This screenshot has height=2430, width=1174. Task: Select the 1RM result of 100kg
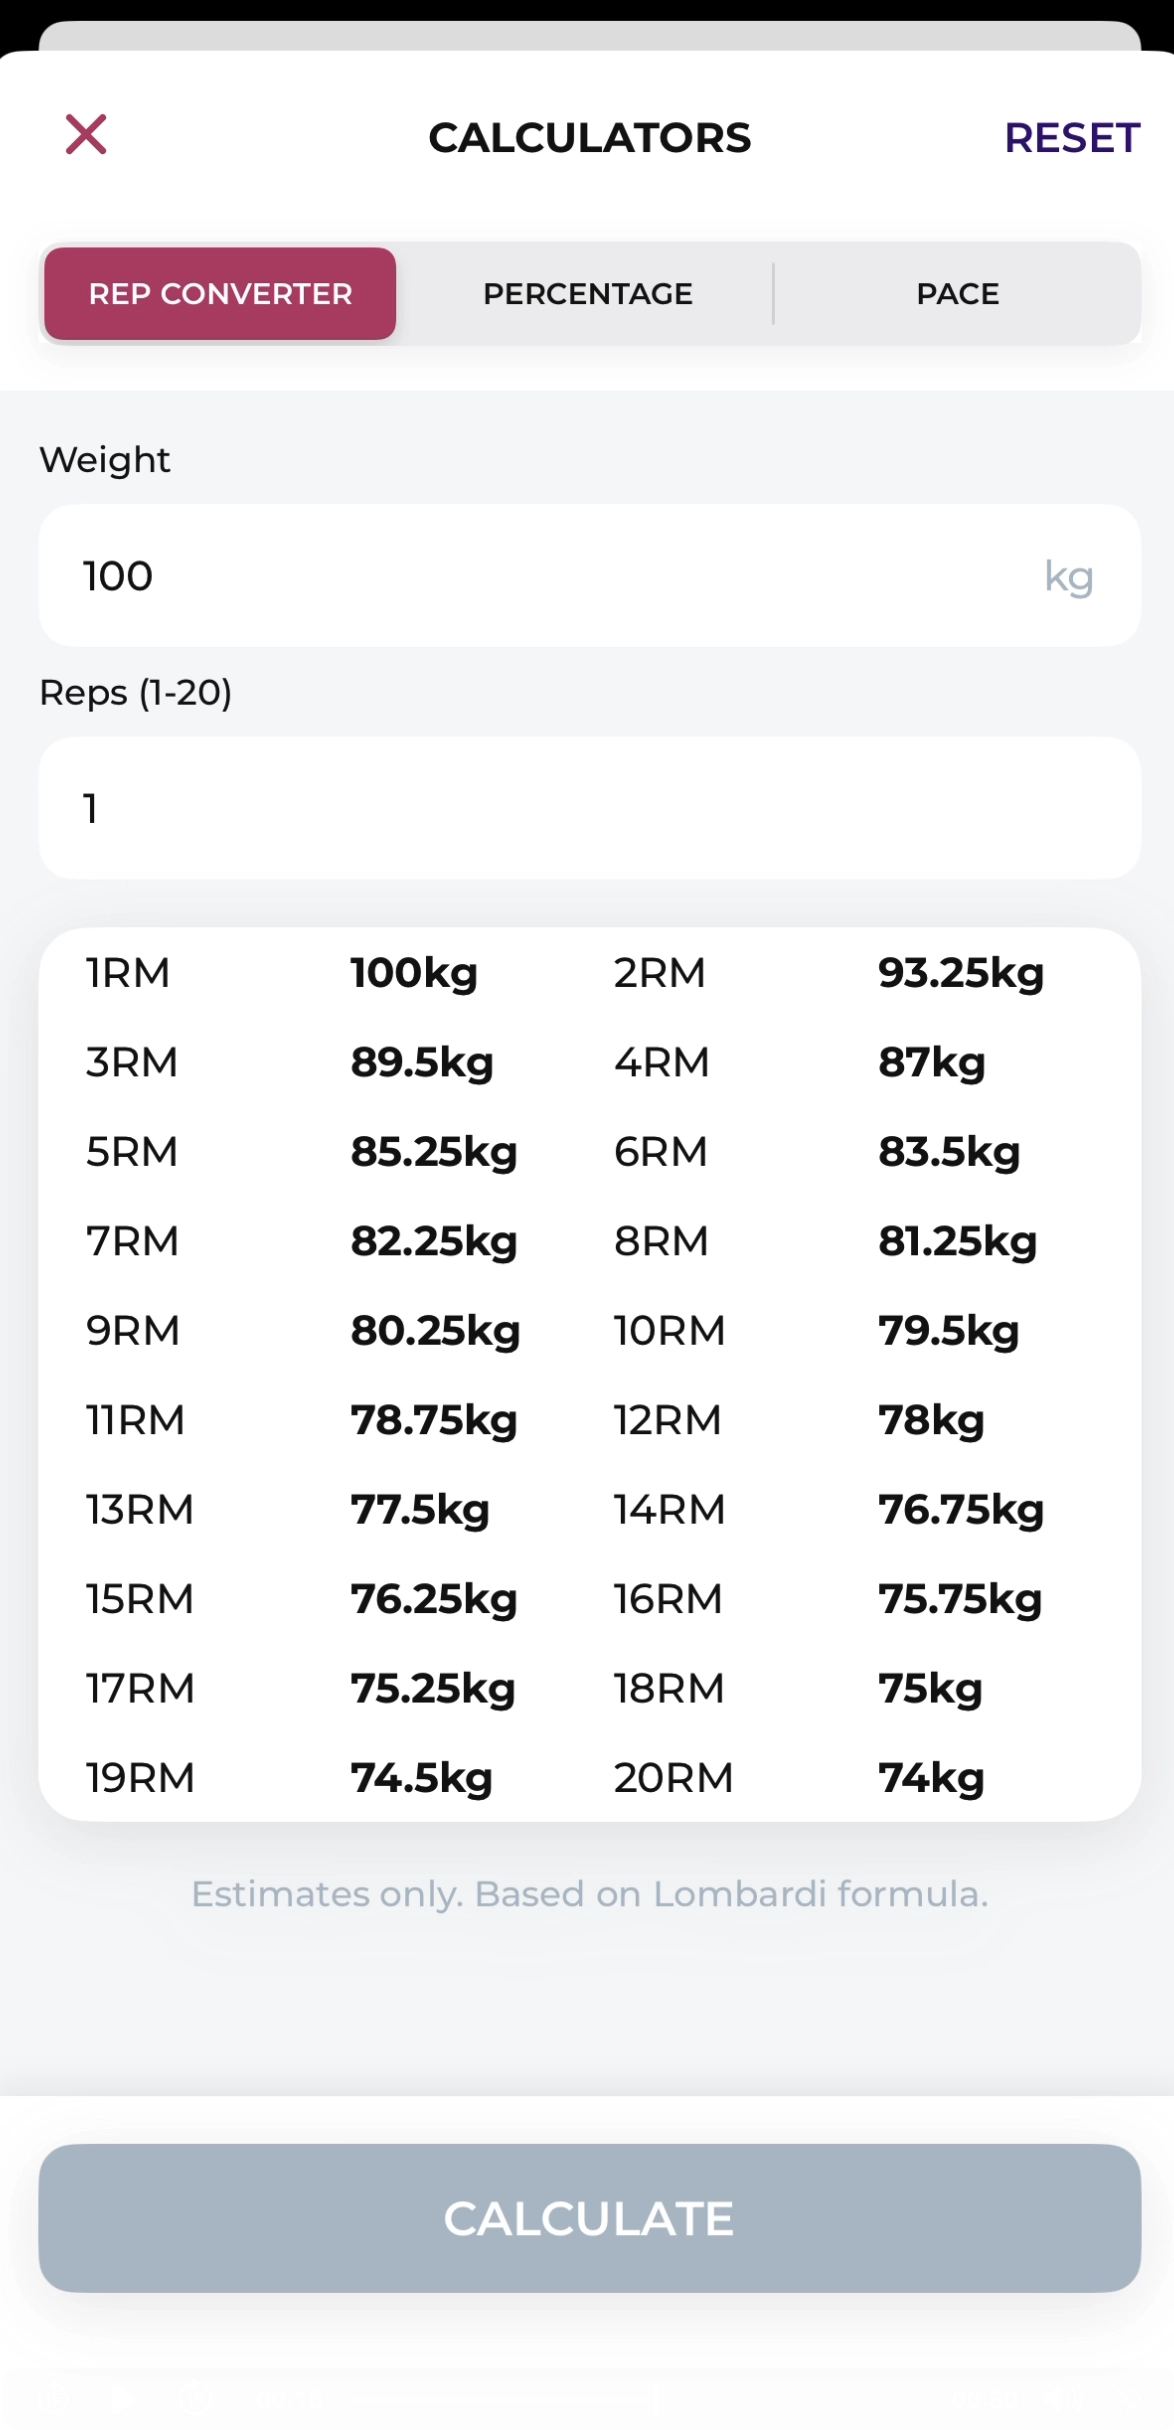pyautogui.click(x=413, y=973)
